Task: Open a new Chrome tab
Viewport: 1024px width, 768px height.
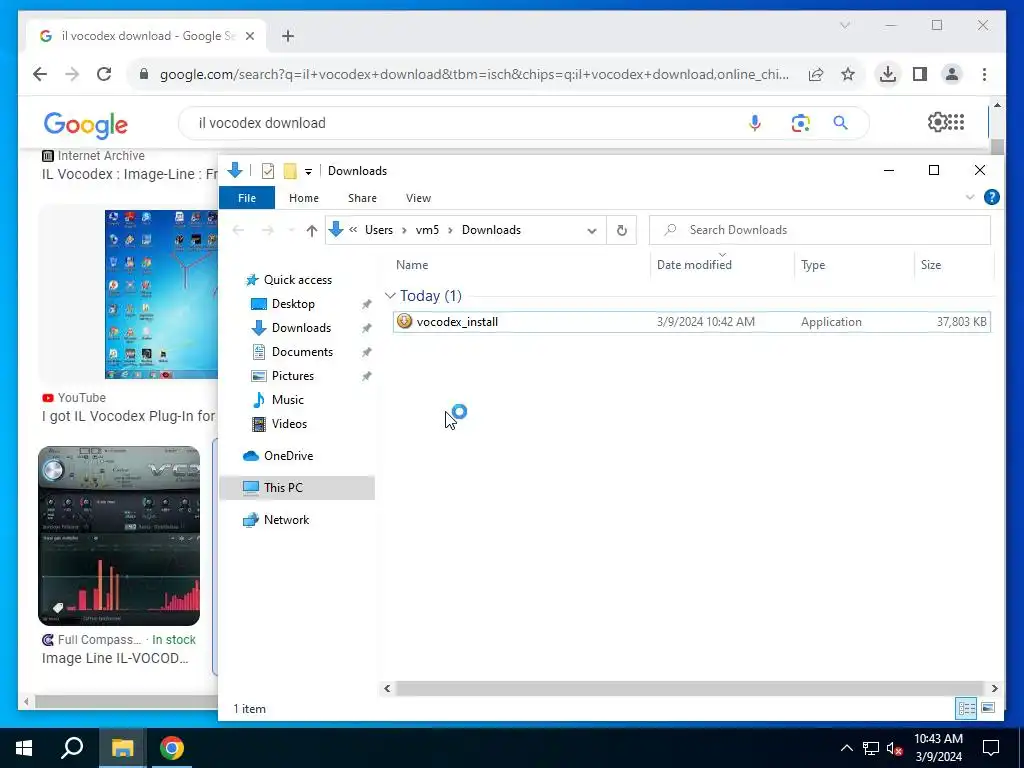Action: click(288, 36)
